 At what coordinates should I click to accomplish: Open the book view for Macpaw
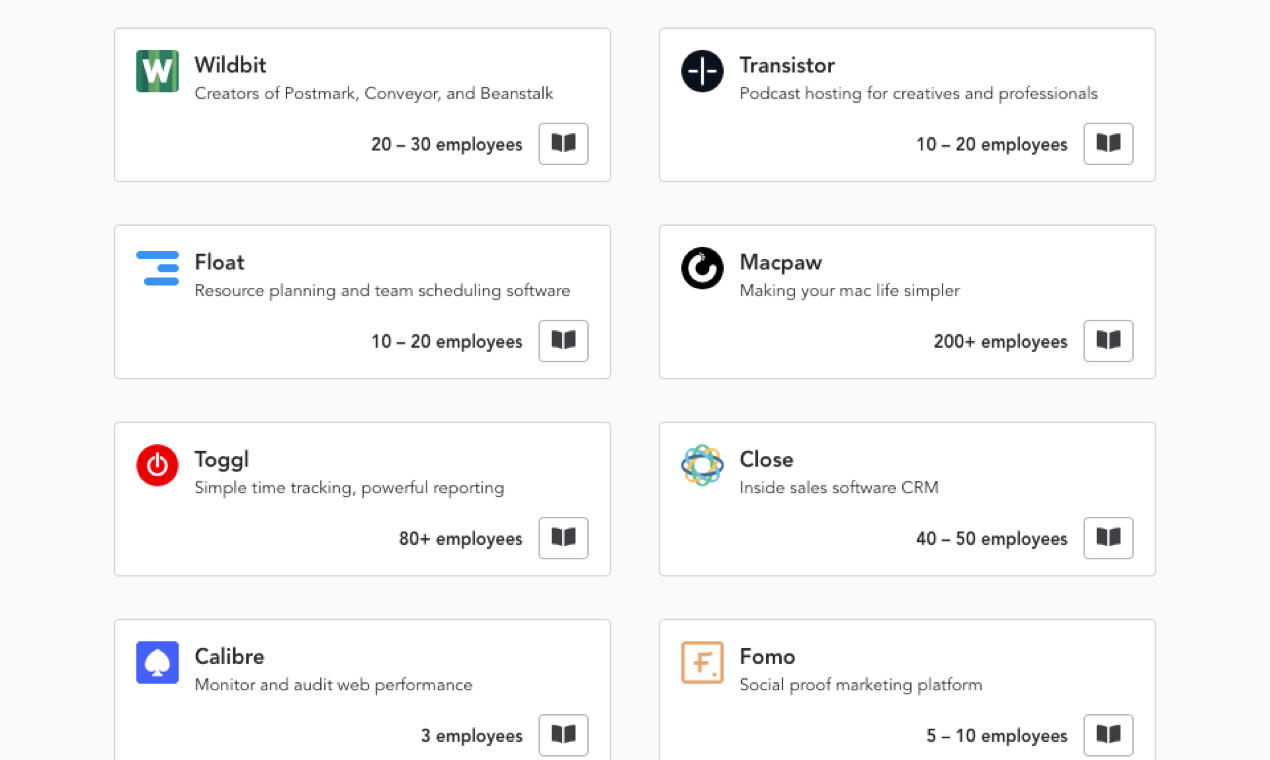[x=1108, y=340]
